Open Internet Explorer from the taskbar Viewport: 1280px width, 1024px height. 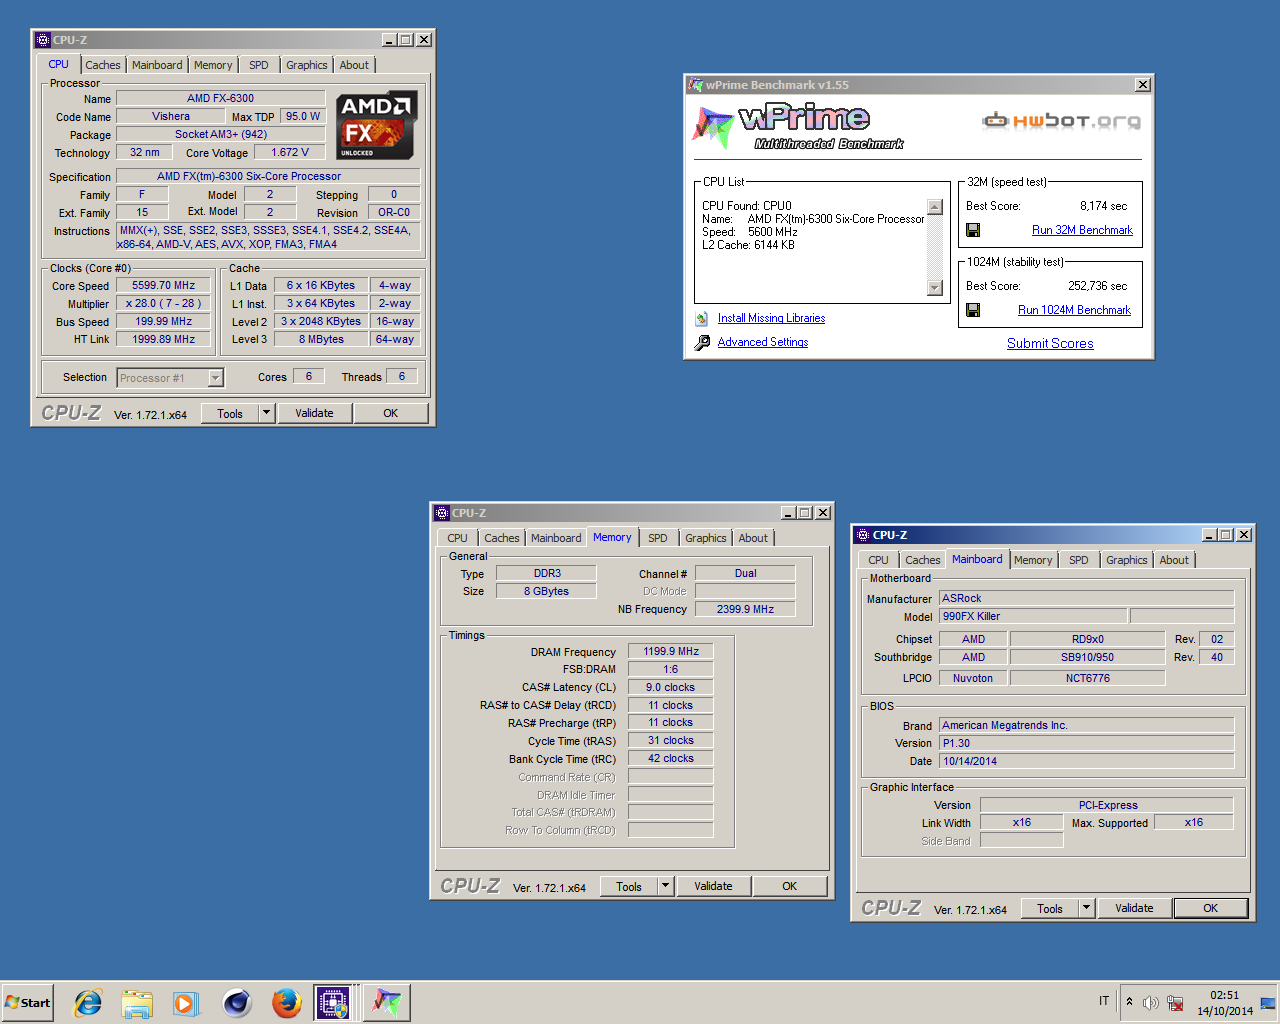tap(88, 1002)
